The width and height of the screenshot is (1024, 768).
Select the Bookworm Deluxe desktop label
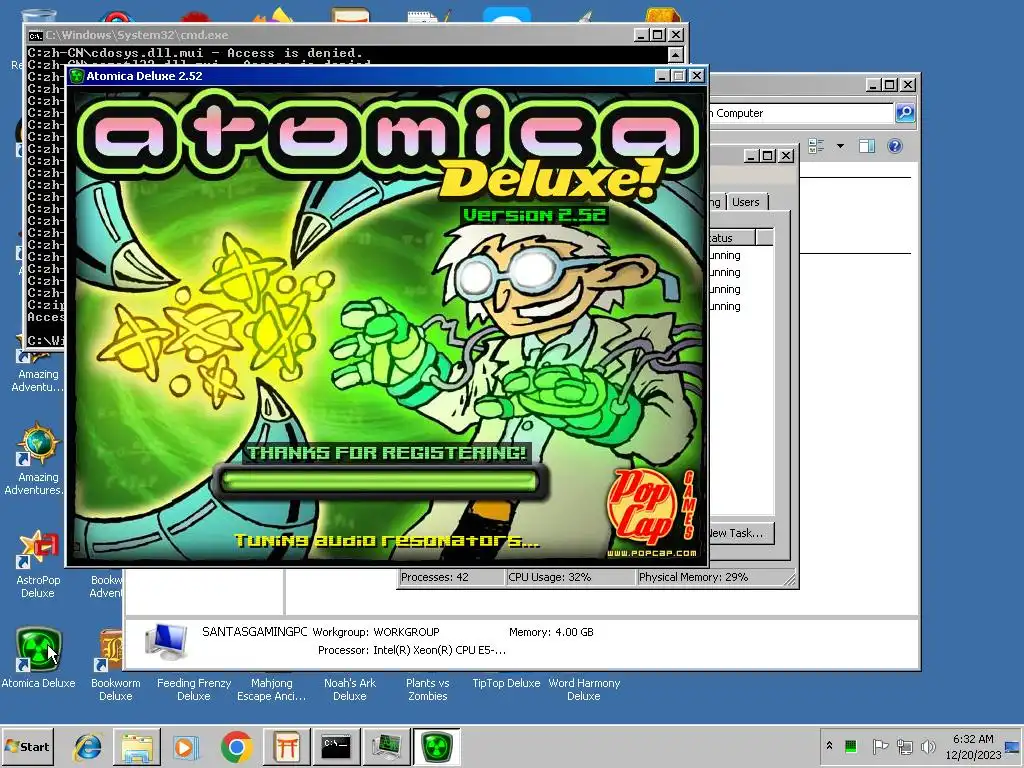point(116,690)
